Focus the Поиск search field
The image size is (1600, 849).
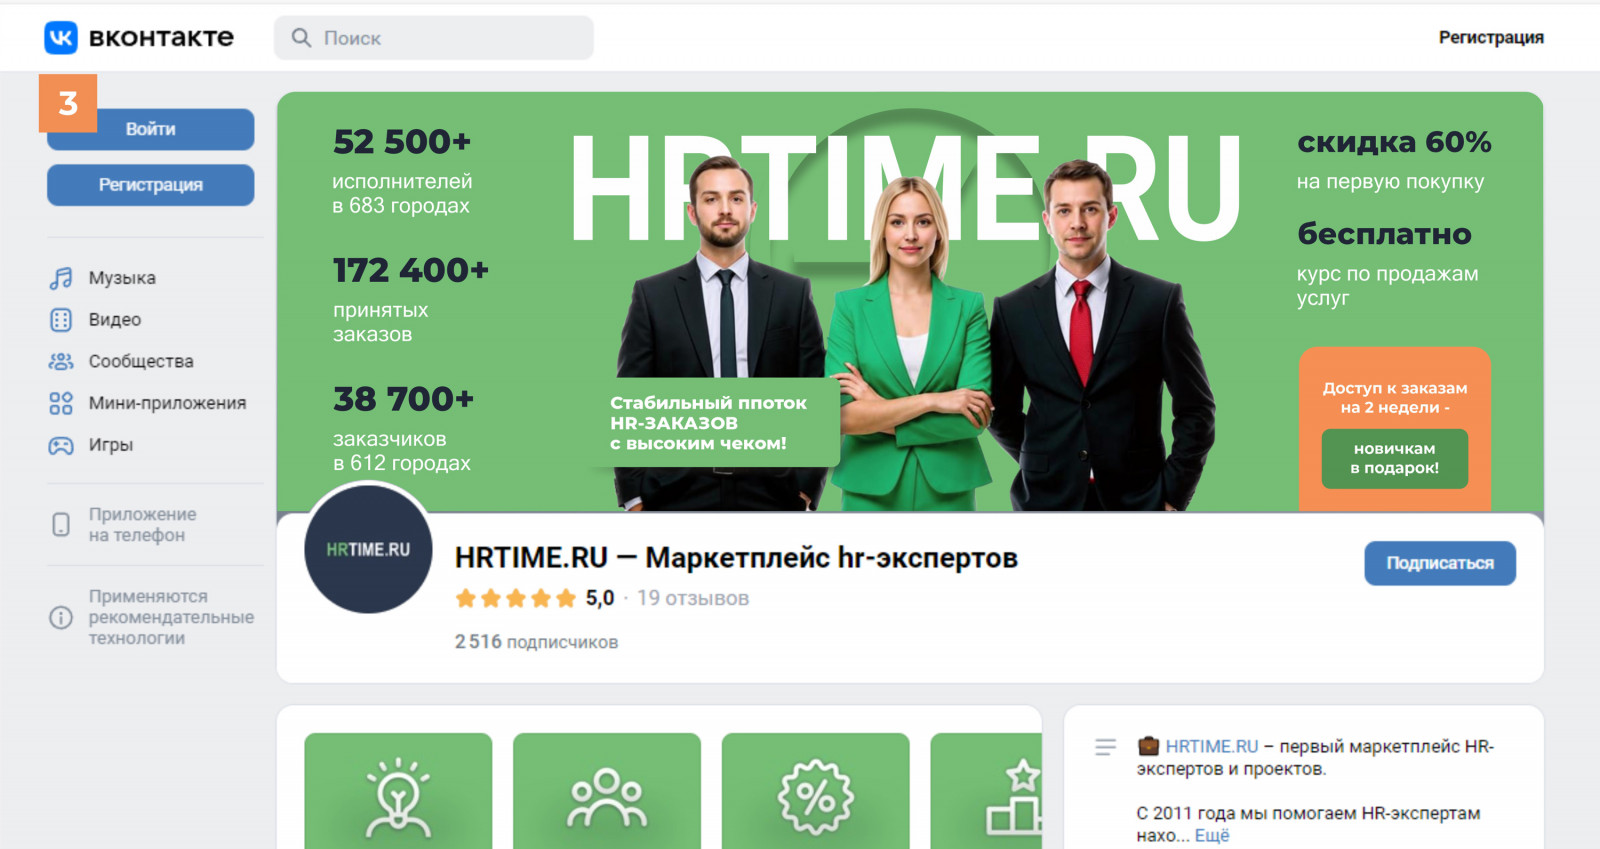pos(434,38)
